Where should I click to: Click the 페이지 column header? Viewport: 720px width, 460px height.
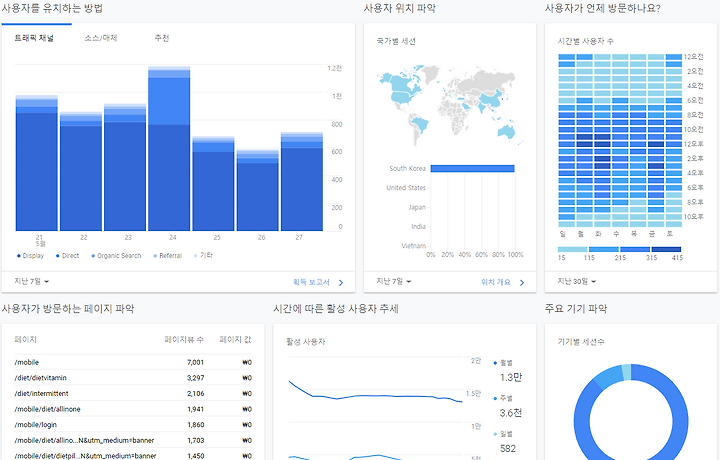tap(25, 340)
